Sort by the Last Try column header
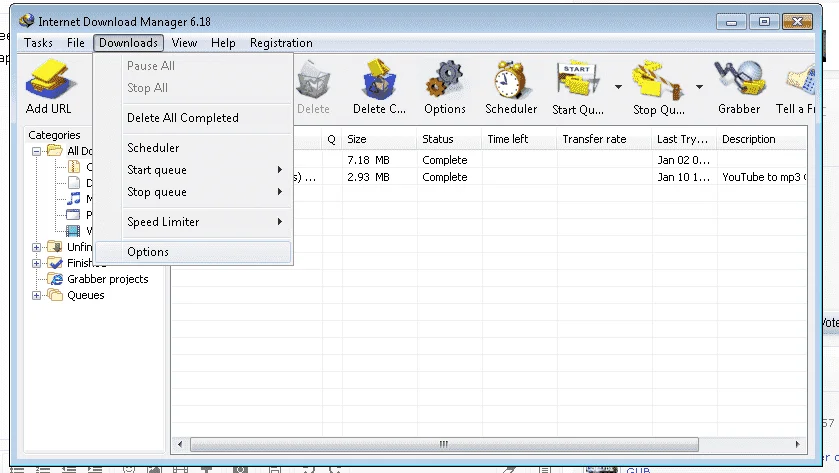This screenshot has height=473, width=839. point(684,139)
